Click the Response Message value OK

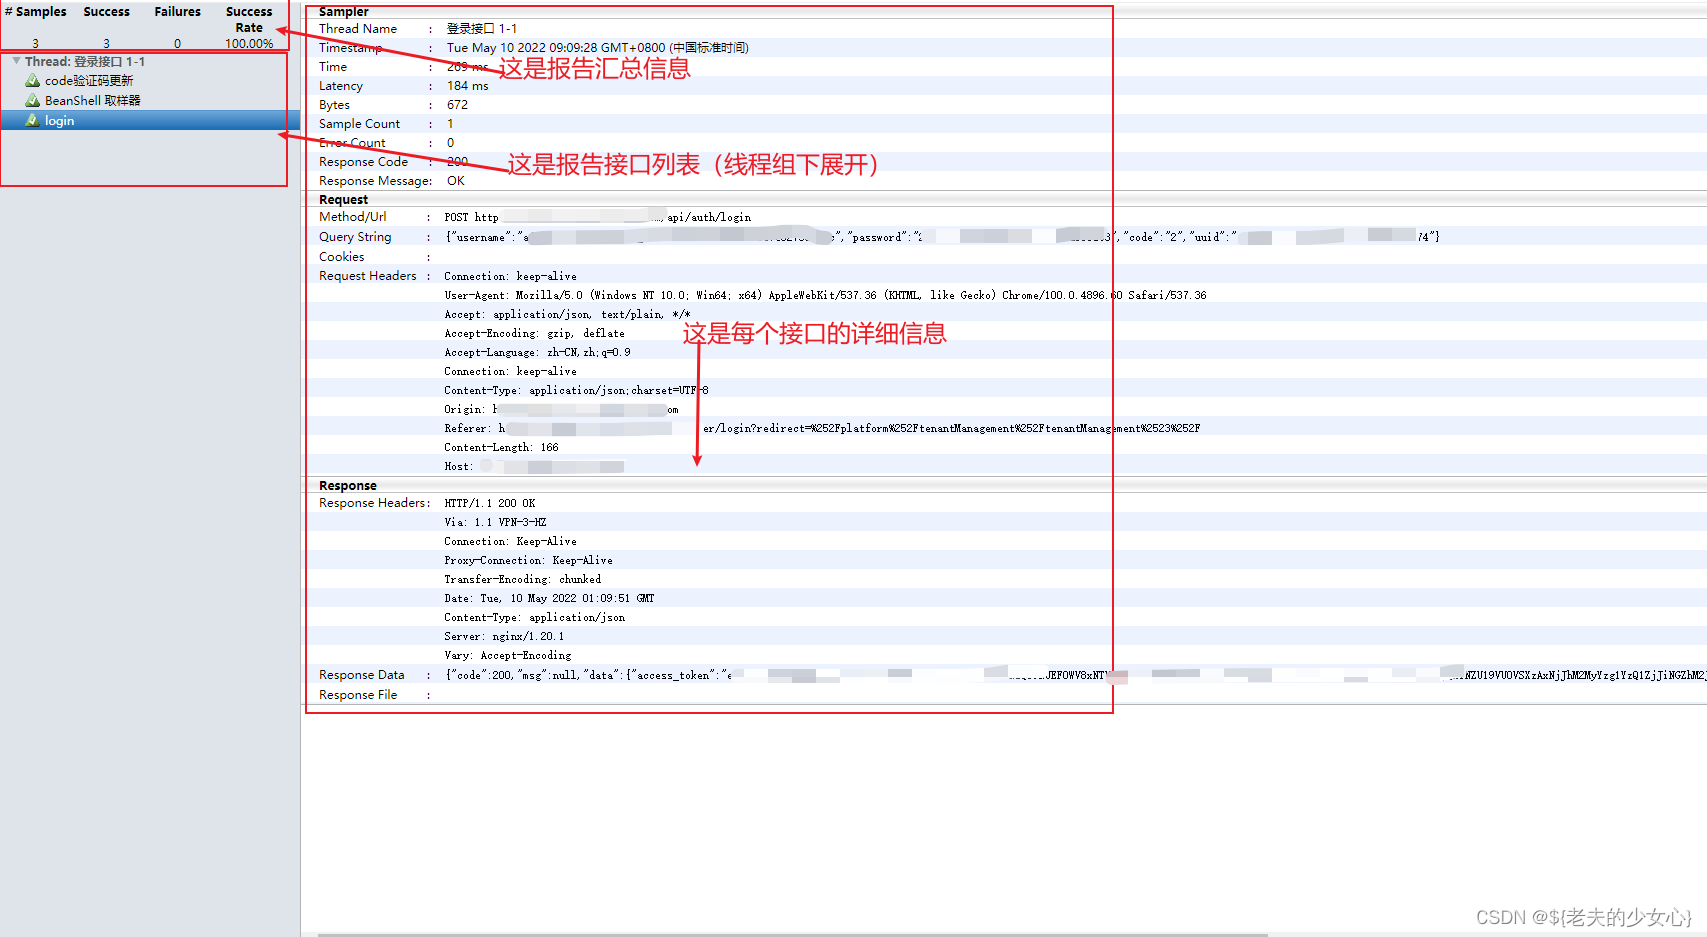point(456,181)
